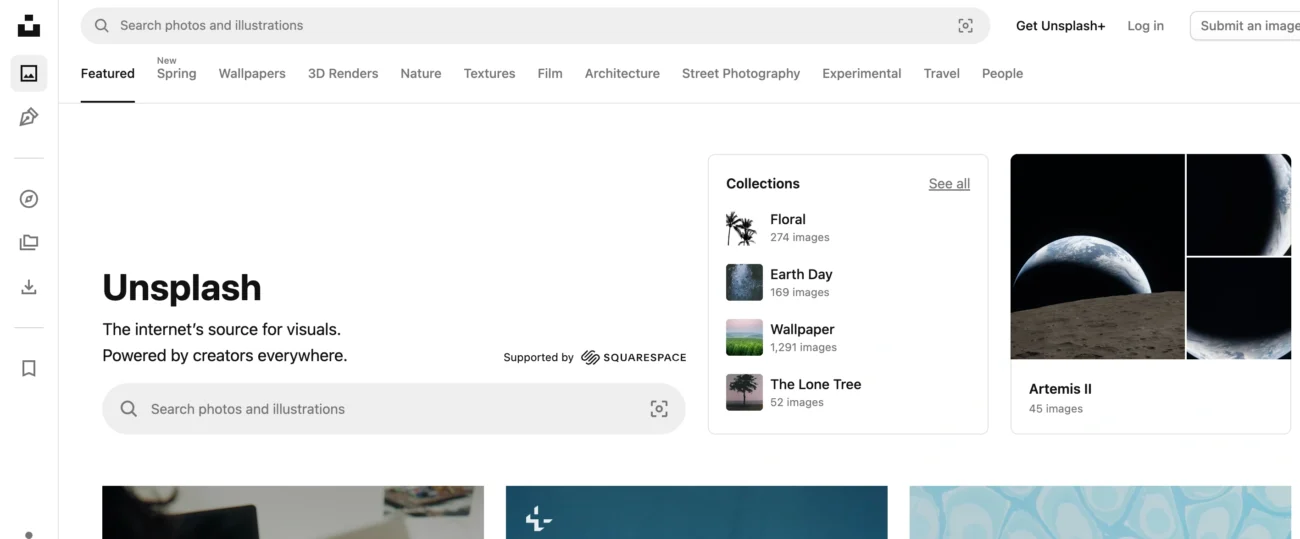
Task: Click the Get Unsplash+ link
Action: point(1060,26)
